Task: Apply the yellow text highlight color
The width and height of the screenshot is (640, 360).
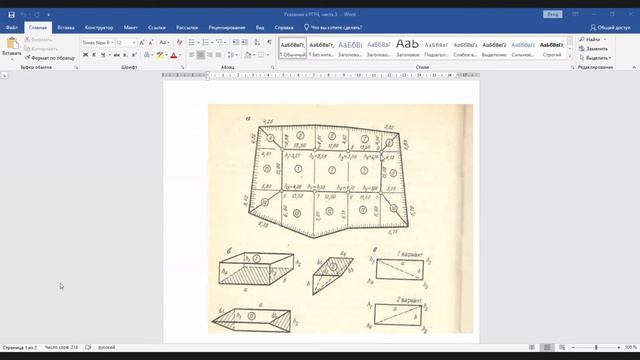Action: [x=160, y=55]
